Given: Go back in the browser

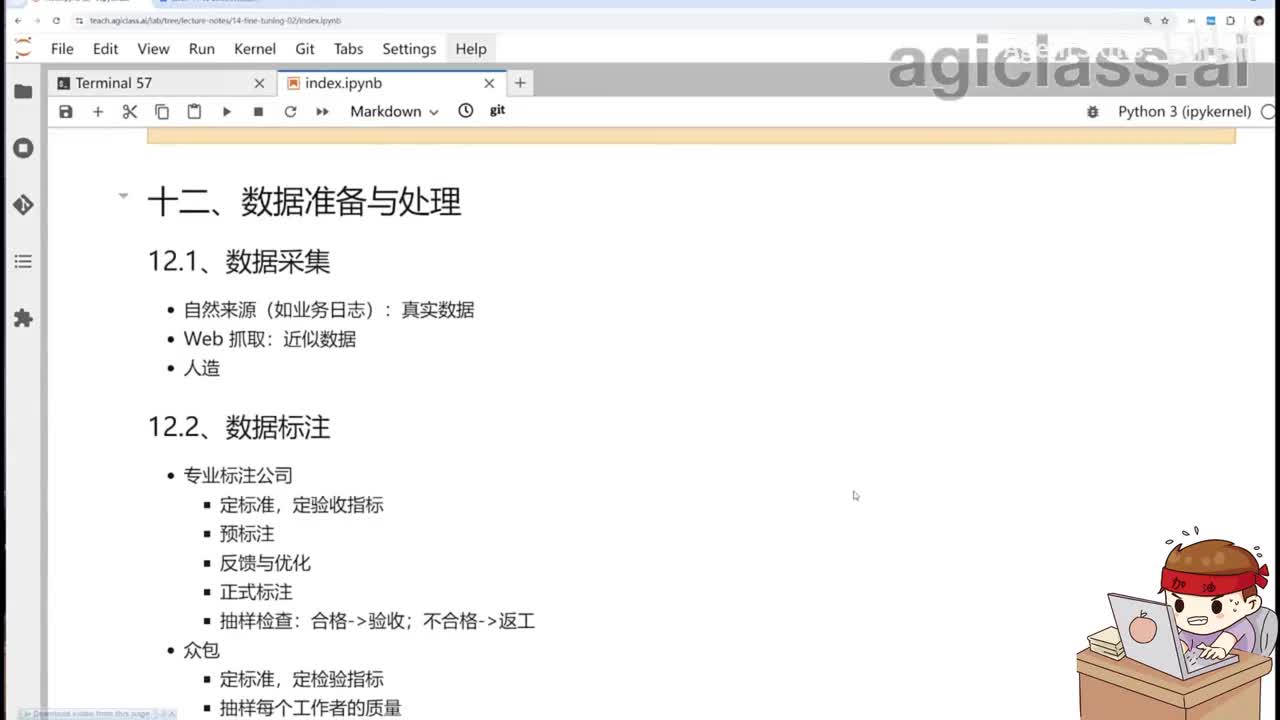Looking at the screenshot, I should [x=17, y=20].
